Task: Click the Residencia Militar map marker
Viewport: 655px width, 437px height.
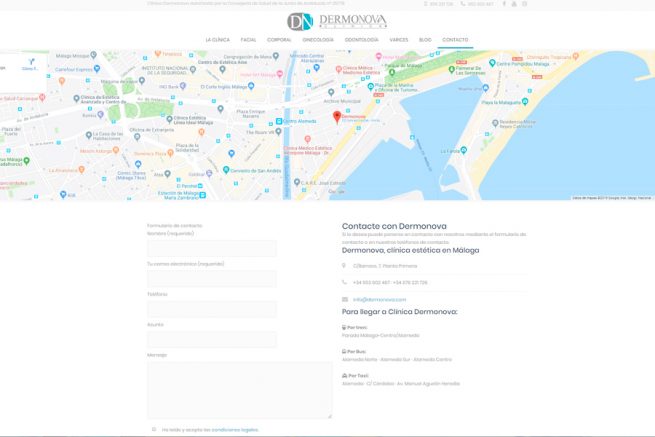Action: 495,123
